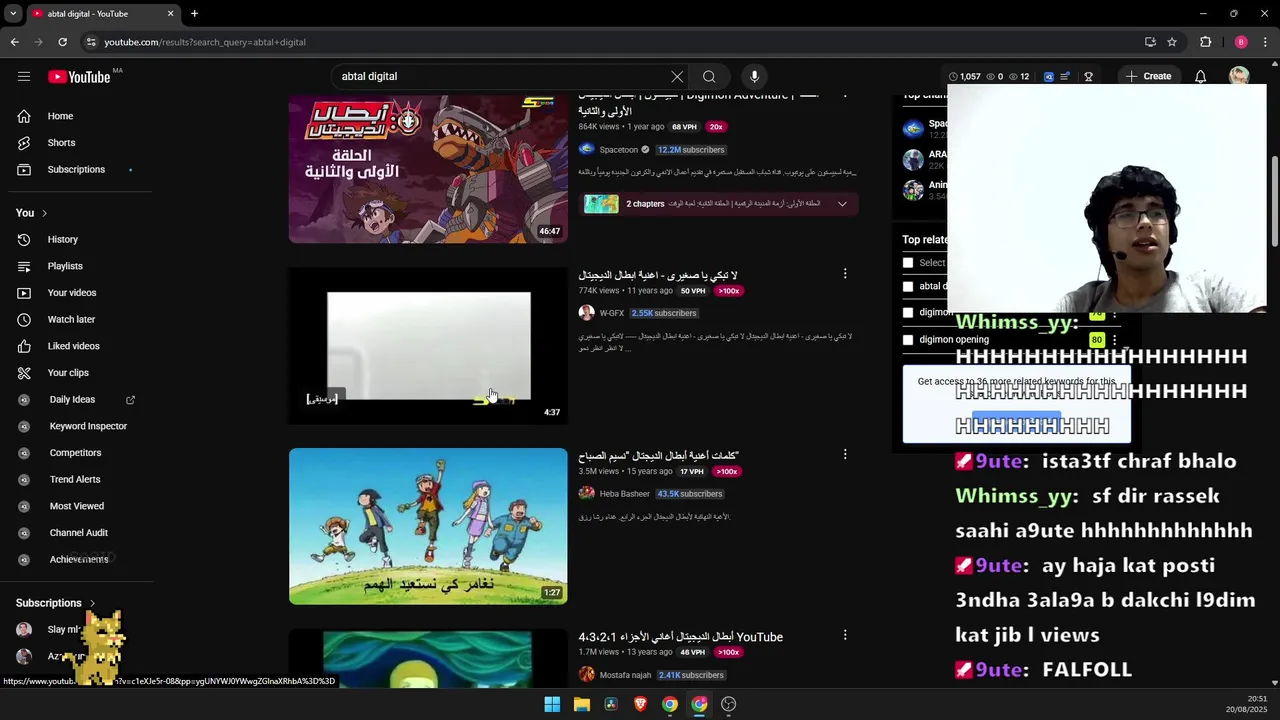Open options for the Heba Basheer video

coord(845,454)
